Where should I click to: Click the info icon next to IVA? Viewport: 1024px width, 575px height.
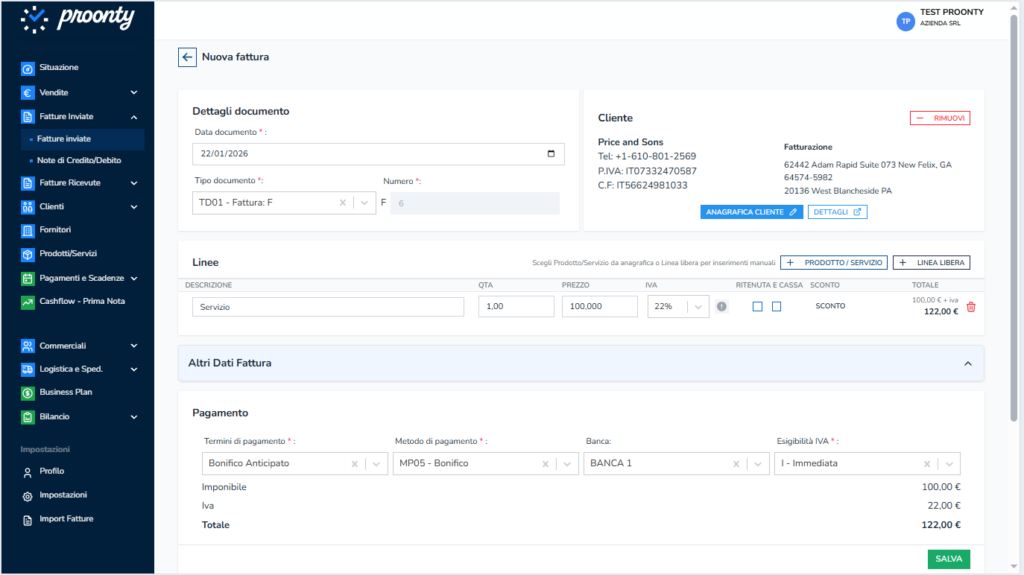click(721, 307)
